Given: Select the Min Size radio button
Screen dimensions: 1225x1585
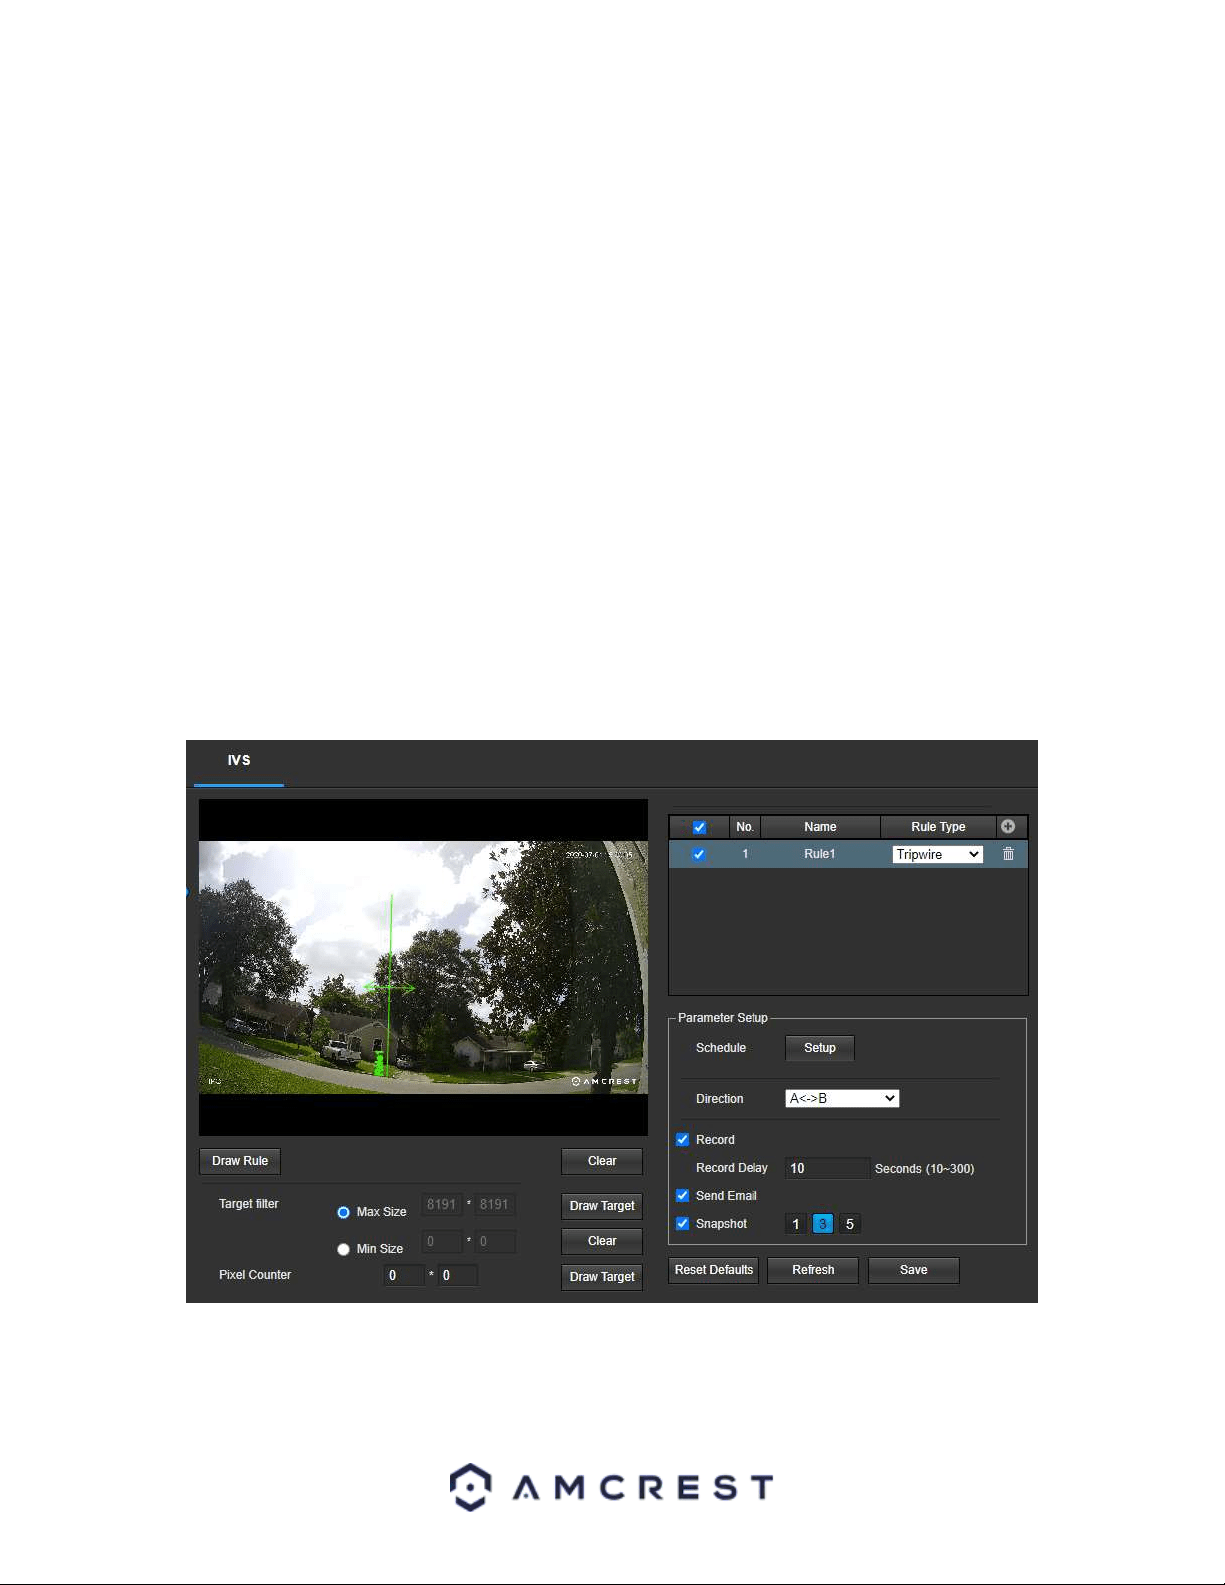Looking at the screenshot, I should pos(343,1249).
